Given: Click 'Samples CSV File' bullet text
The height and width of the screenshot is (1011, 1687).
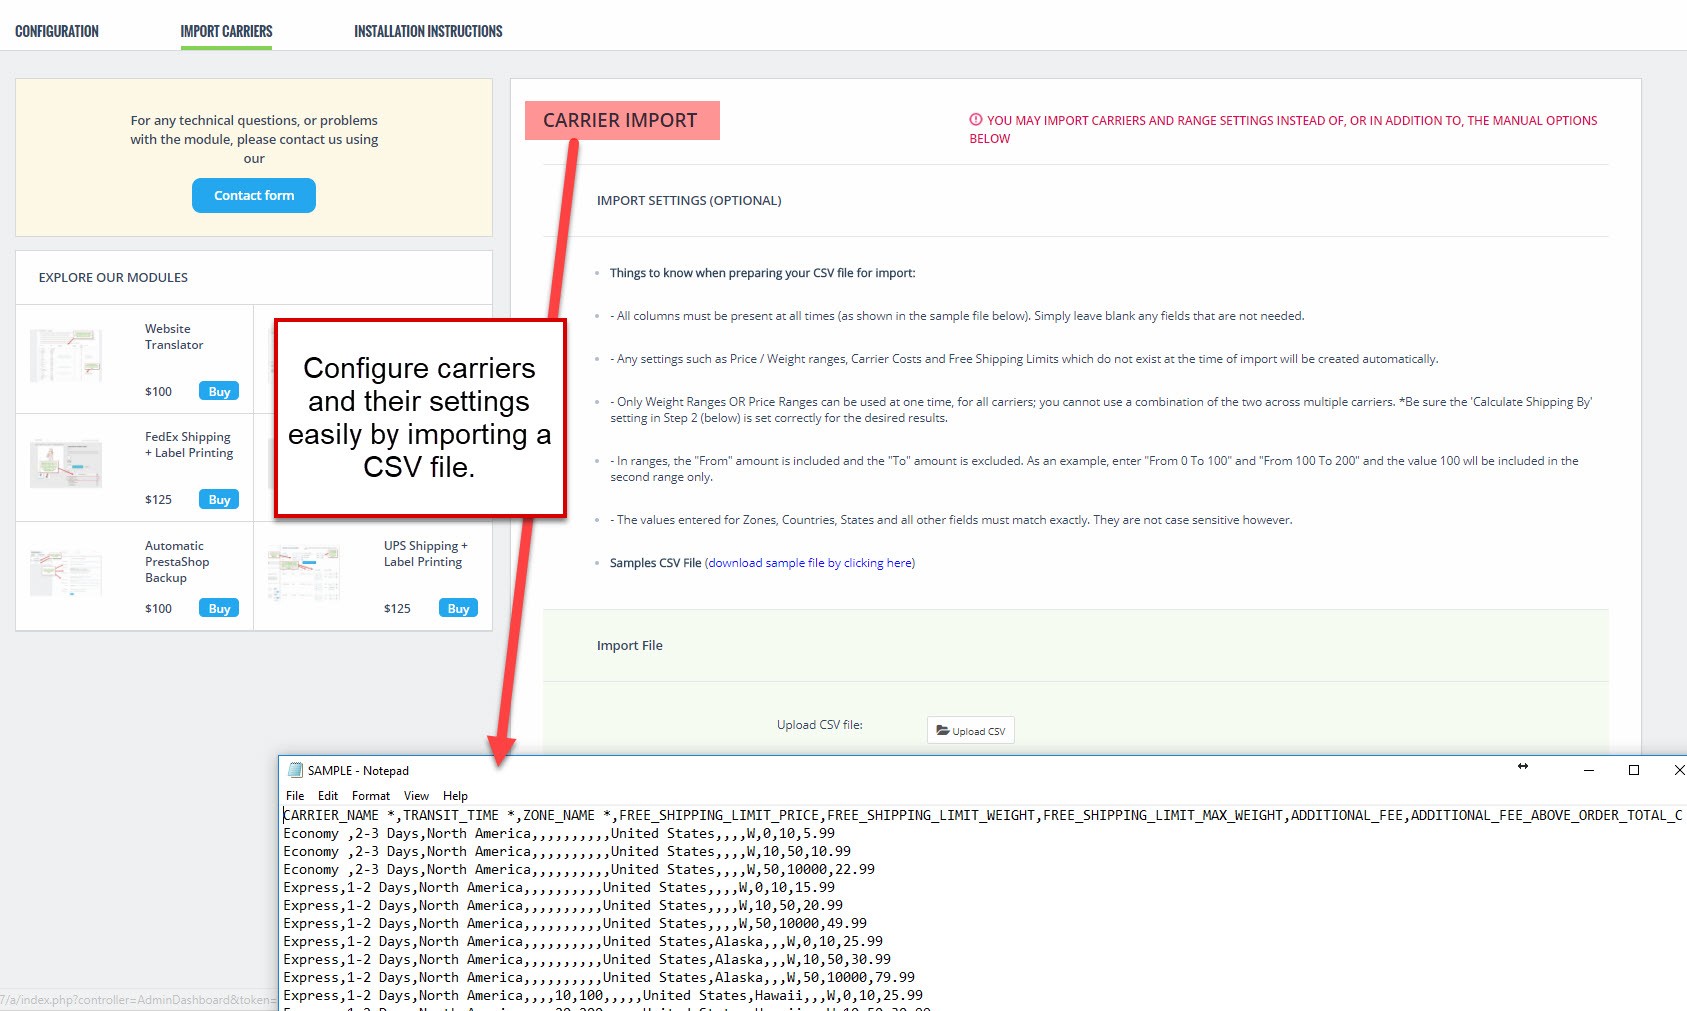Looking at the screenshot, I should point(656,563).
